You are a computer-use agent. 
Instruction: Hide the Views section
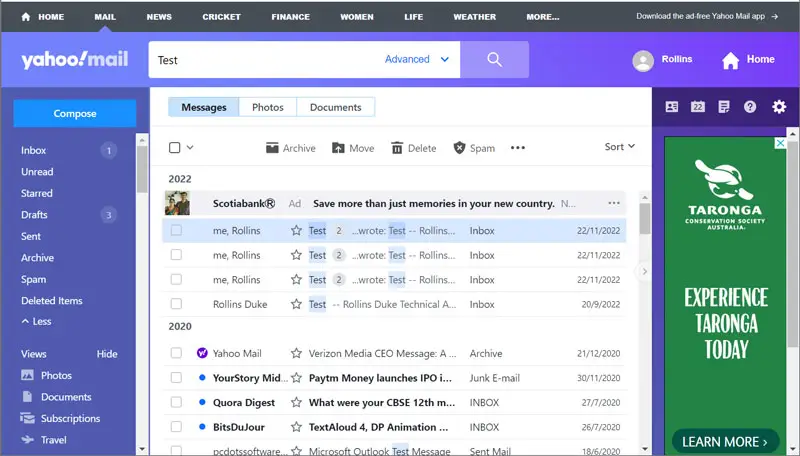pyautogui.click(x=106, y=354)
